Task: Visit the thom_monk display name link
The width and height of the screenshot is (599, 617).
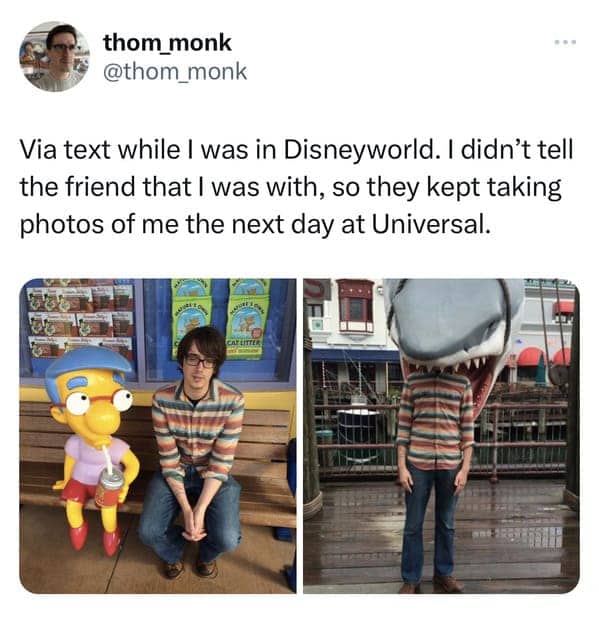Action: point(167,42)
